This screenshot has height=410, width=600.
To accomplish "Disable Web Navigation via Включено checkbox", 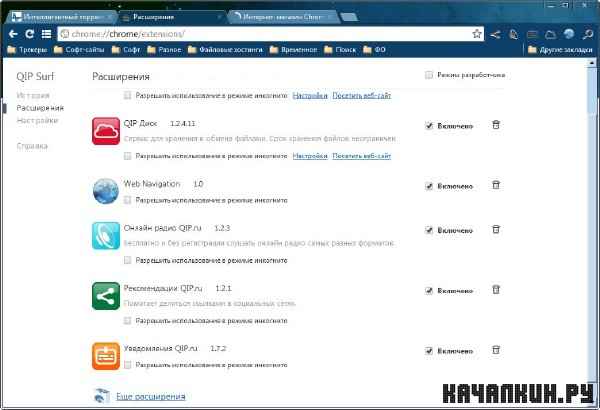I will point(429,186).
